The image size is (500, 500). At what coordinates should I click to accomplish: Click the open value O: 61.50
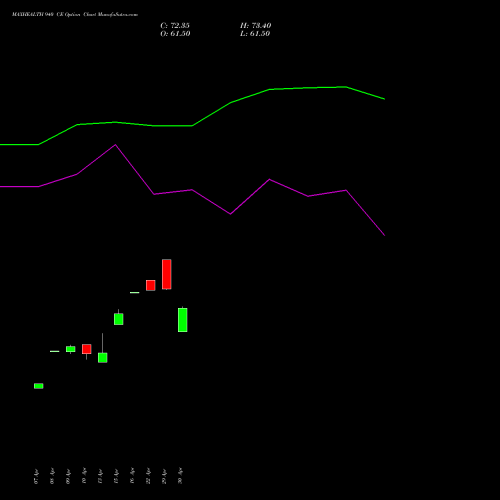click(x=175, y=34)
